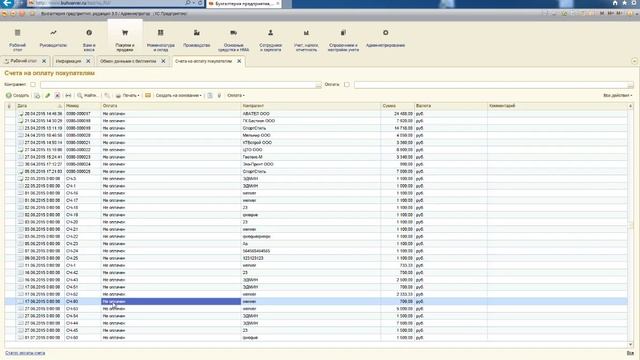Open the Все действия menu
The height and width of the screenshot is (360, 640).
618,96
